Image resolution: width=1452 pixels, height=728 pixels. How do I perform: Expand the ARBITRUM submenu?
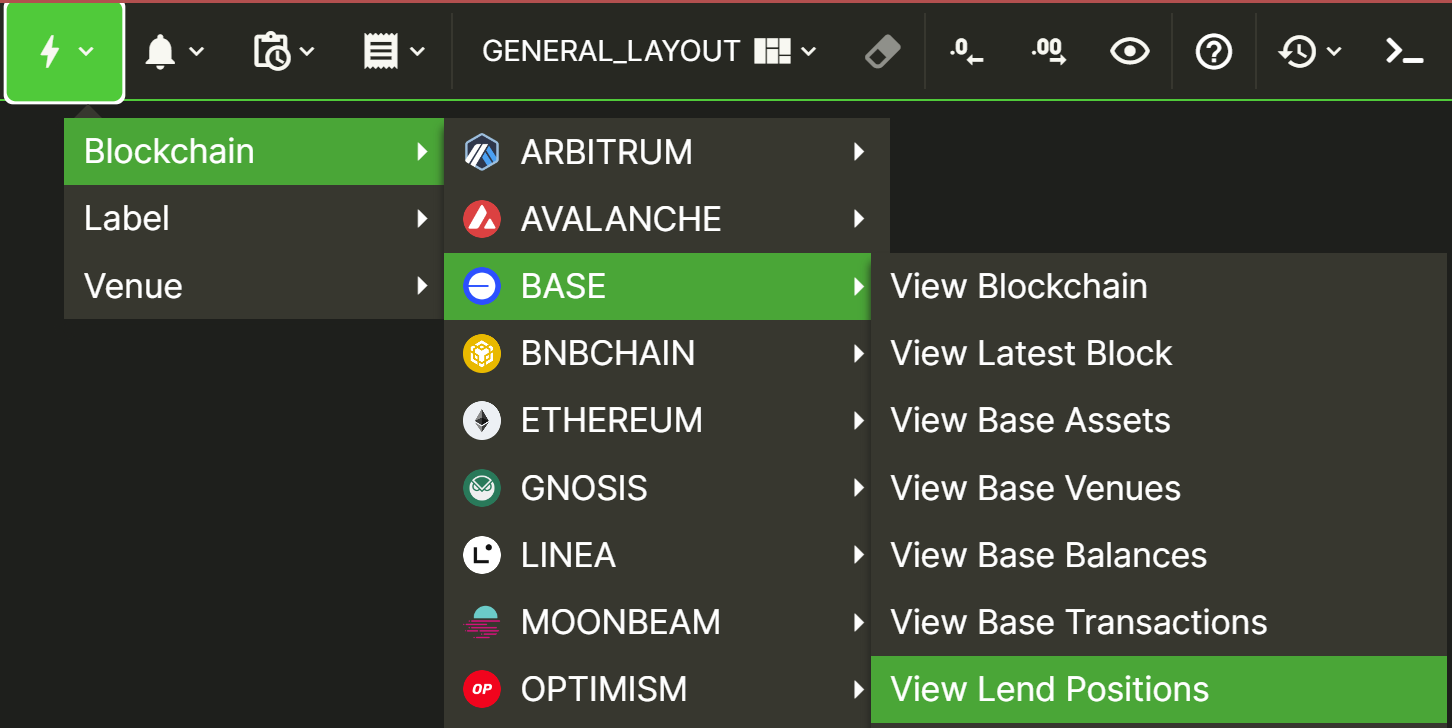667,152
